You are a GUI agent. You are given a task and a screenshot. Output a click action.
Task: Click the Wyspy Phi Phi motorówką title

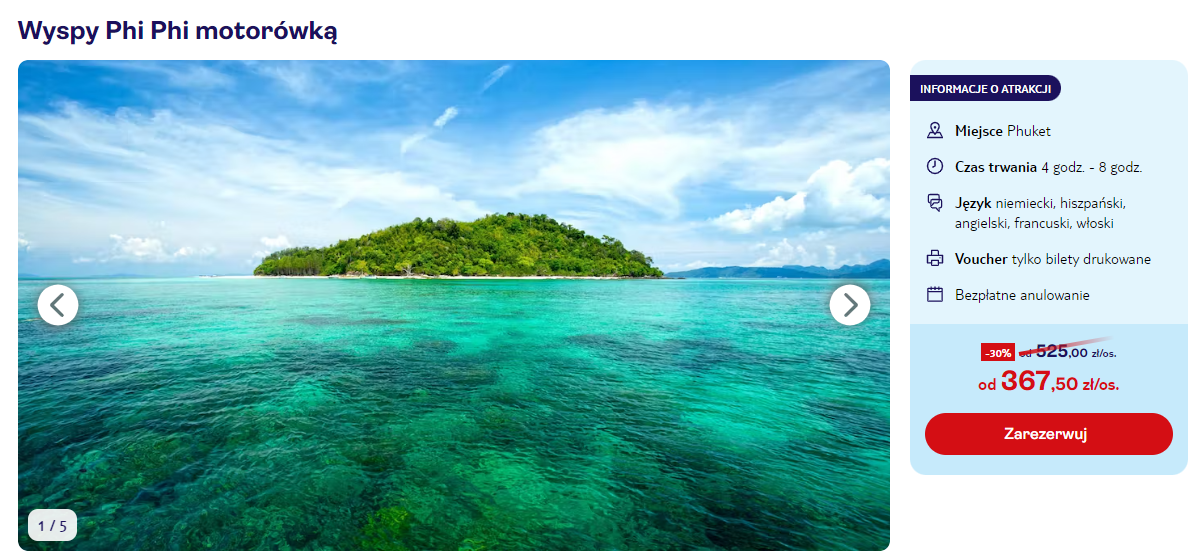(178, 30)
